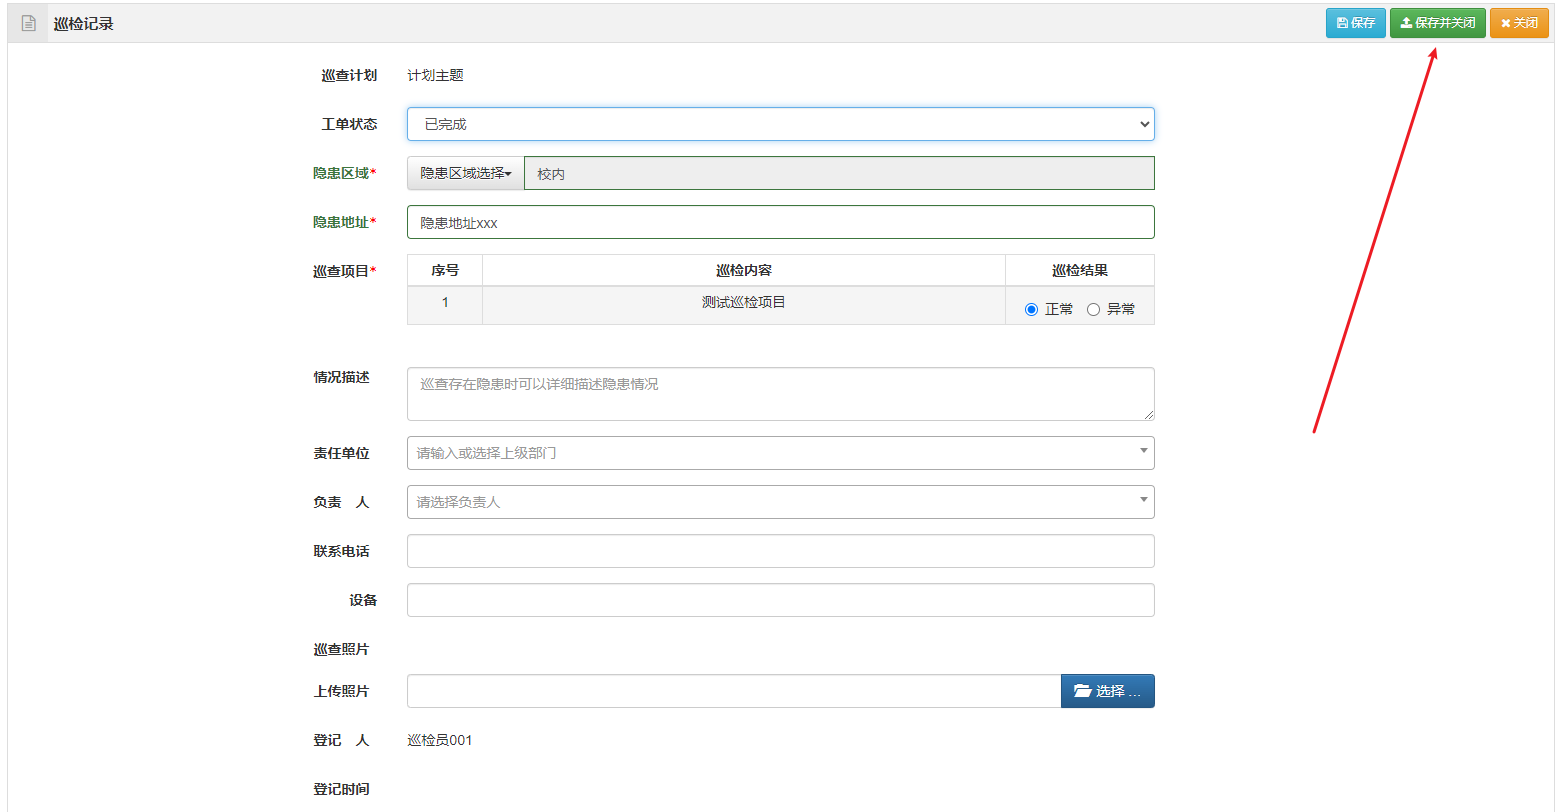Click the 计划主题 plan text
1560x812 pixels.
click(435, 75)
